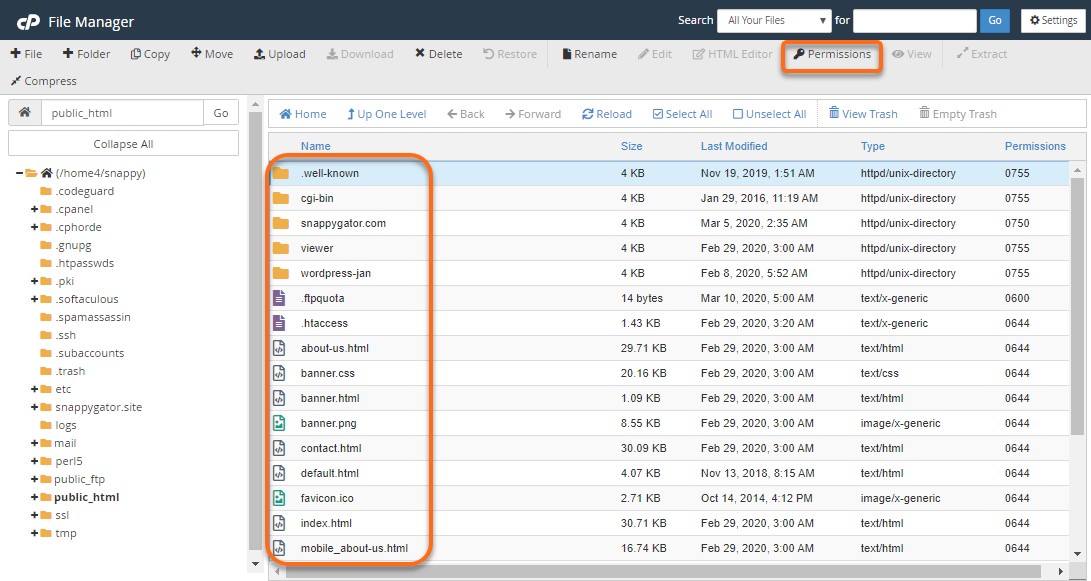Select the snappygator.com folder row

tap(669, 223)
